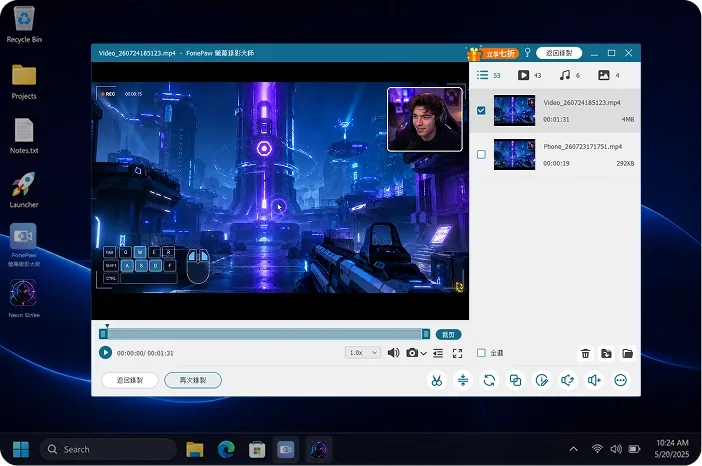
Task: Enter fullscreen preview mode
Action: (457, 353)
